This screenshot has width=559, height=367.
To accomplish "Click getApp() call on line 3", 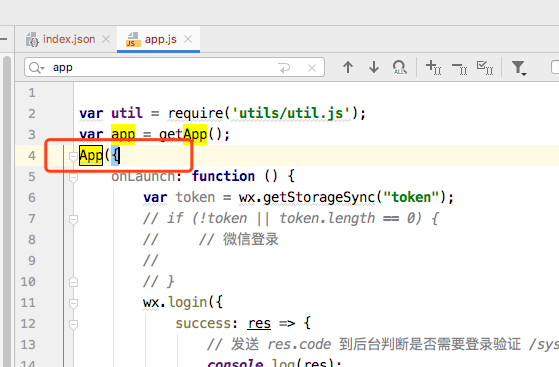I will click(191, 135).
